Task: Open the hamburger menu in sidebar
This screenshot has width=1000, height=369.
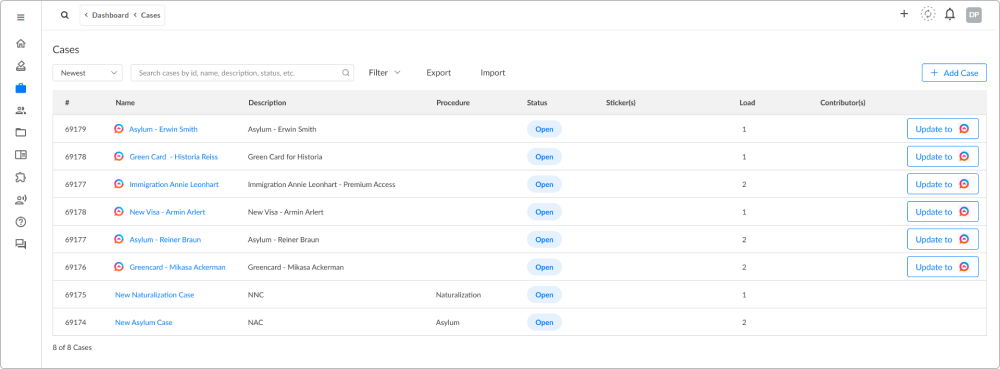Action: (x=20, y=17)
